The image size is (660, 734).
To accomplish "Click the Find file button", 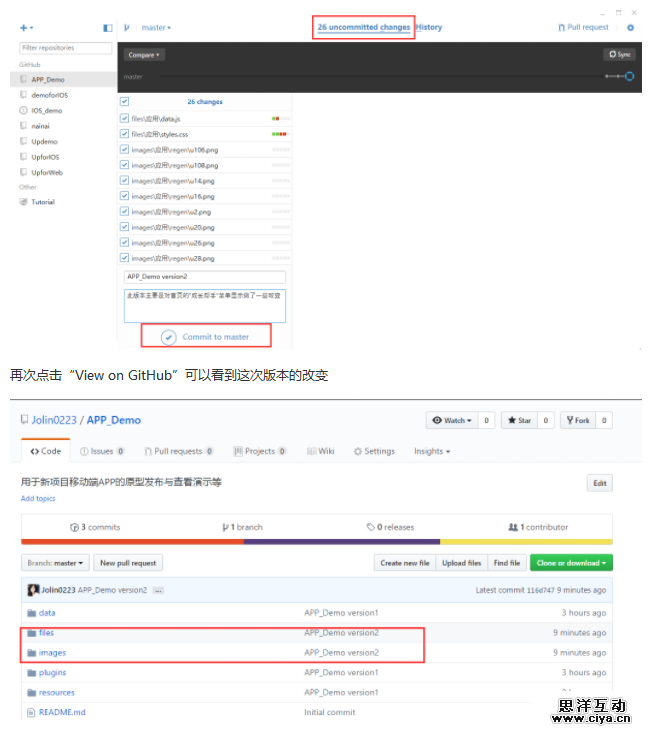I will point(507,563).
